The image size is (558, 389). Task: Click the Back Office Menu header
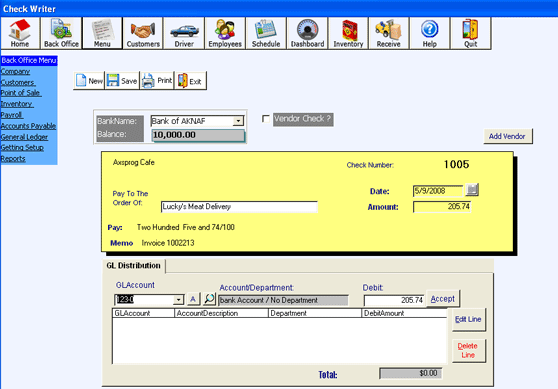tap(29, 60)
